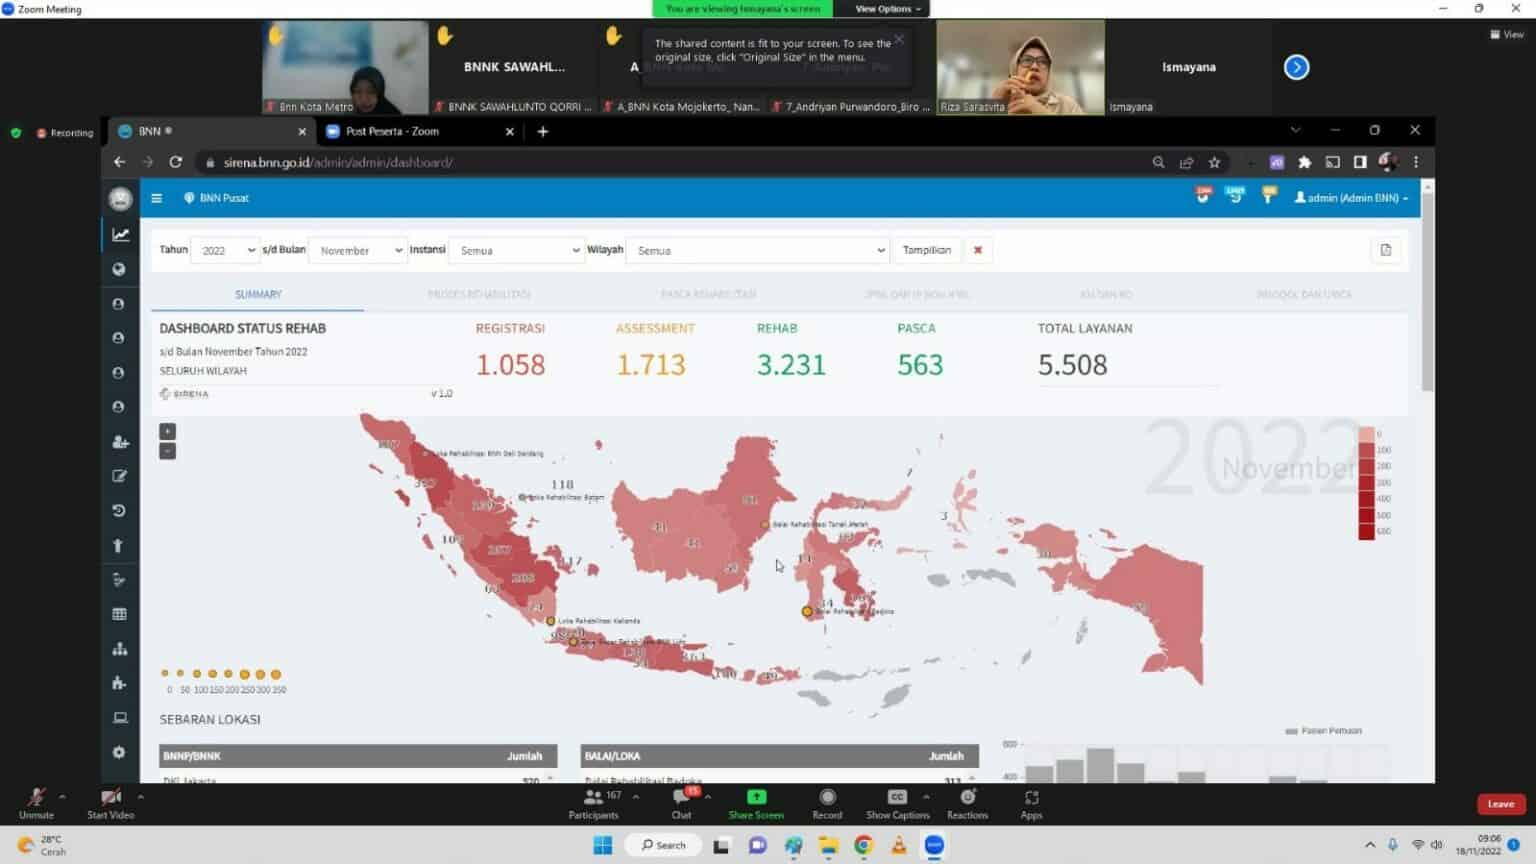1536x864 pixels.
Task: Open s/d Bulan November dropdown
Action: pos(357,251)
